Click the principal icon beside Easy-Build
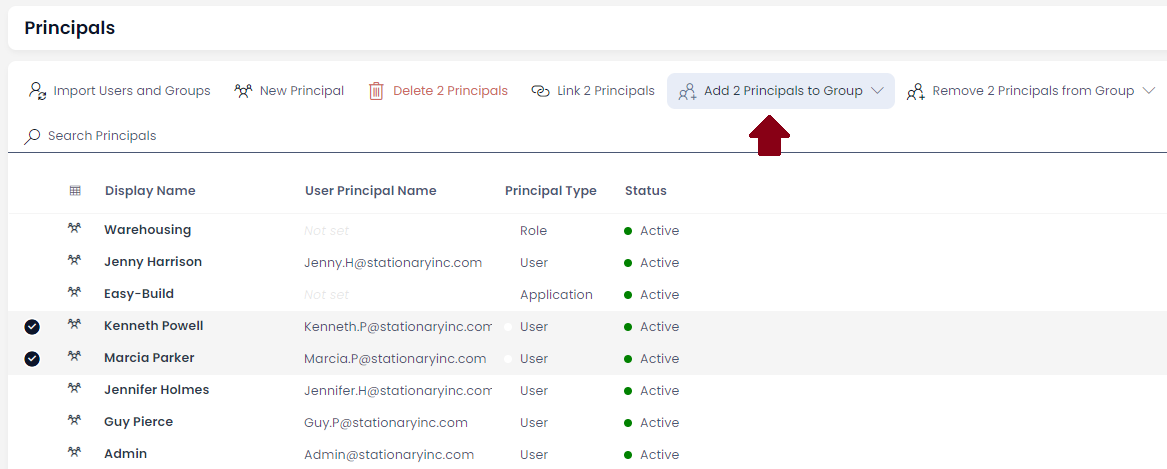1167x469 pixels. coord(74,292)
